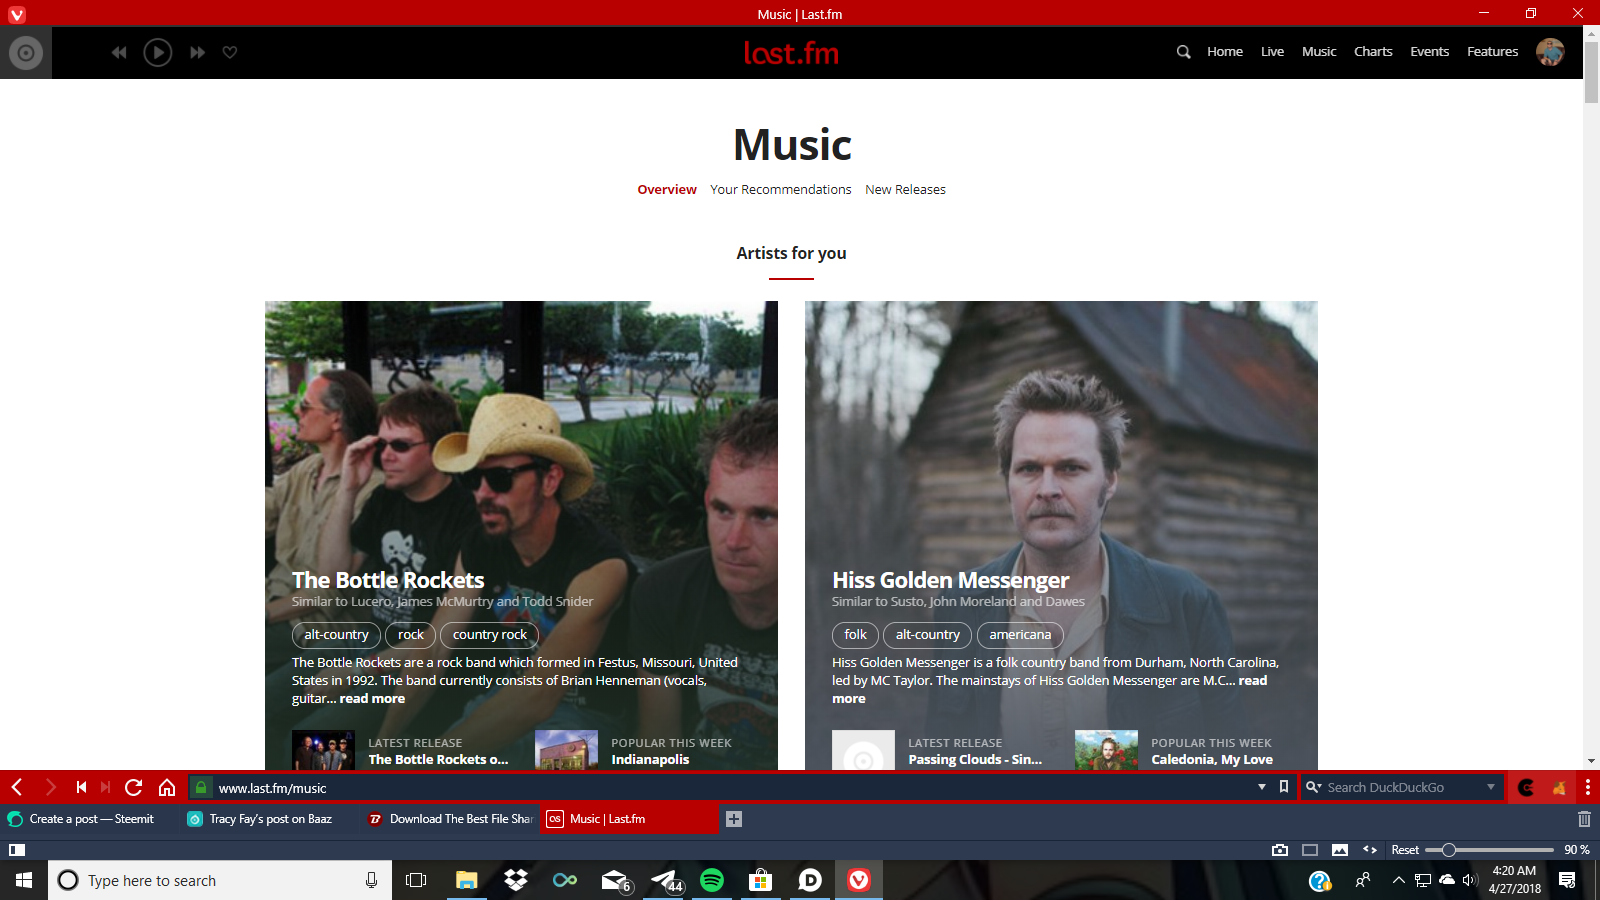Select the rock tag on Bottle Rockets
The image size is (1600, 900).
[411, 635]
